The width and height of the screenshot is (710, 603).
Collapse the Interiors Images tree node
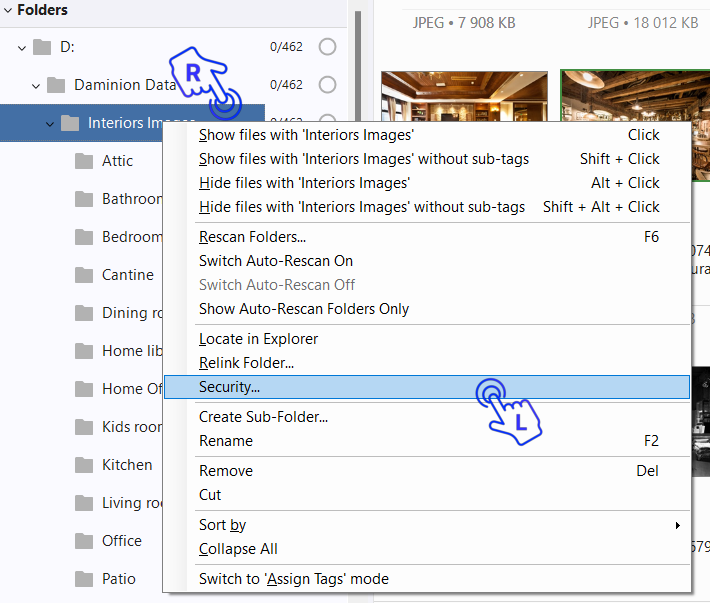(50, 123)
